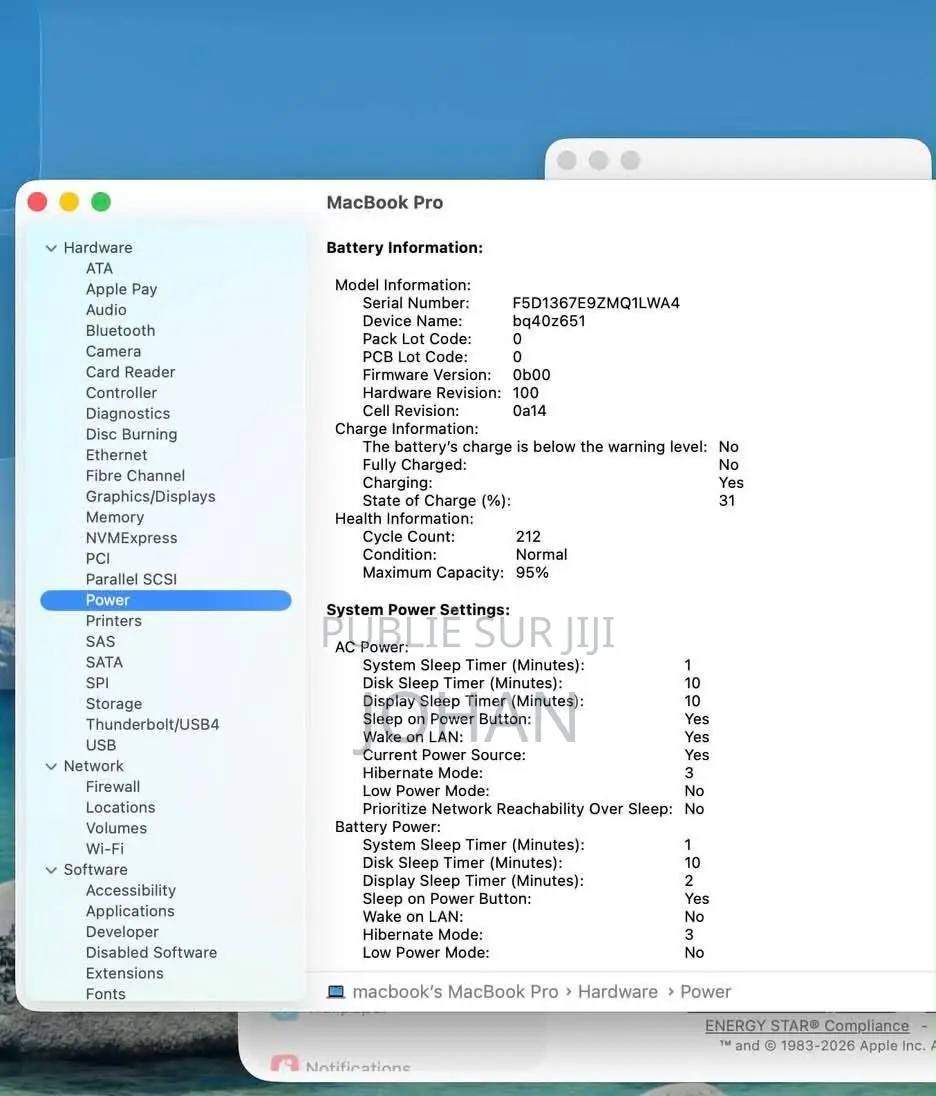This screenshot has height=1096, width=936.
Task: Select Parallel SCSI in the sidebar
Action: coord(131,579)
